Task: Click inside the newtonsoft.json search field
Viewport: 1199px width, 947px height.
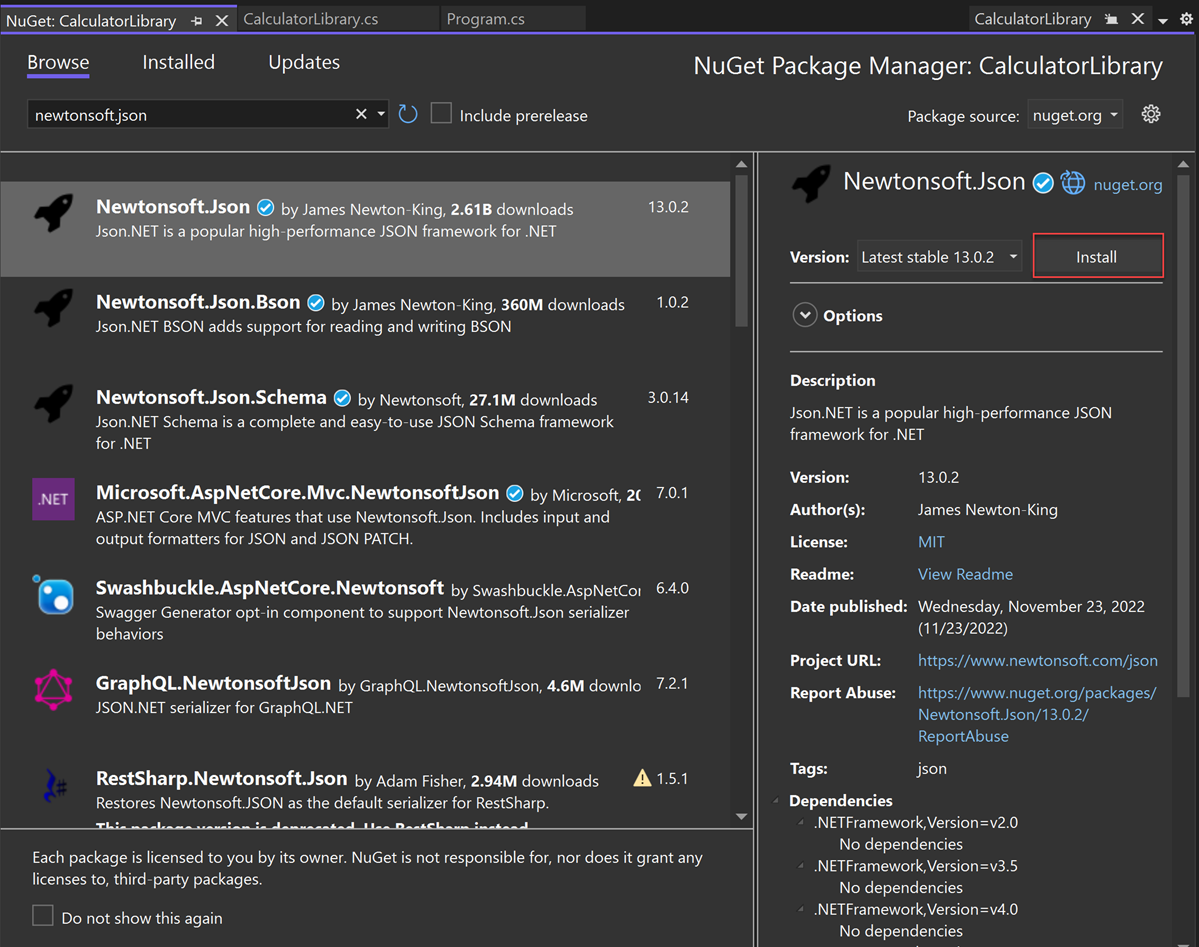Action: tap(180, 114)
